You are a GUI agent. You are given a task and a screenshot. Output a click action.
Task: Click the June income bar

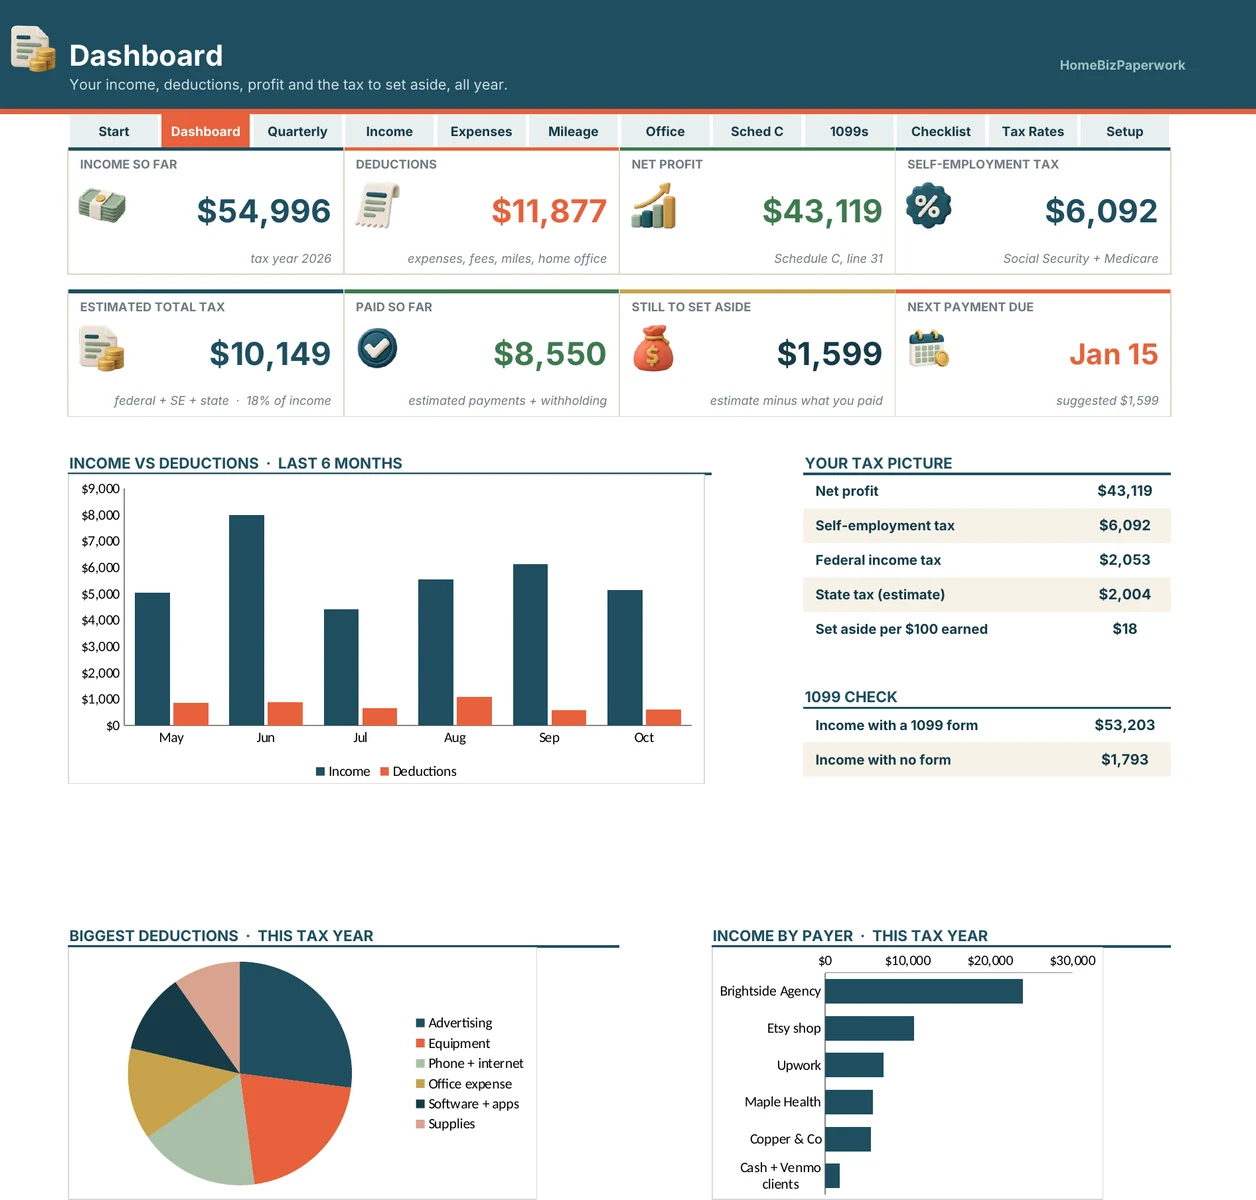coord(247,620)
